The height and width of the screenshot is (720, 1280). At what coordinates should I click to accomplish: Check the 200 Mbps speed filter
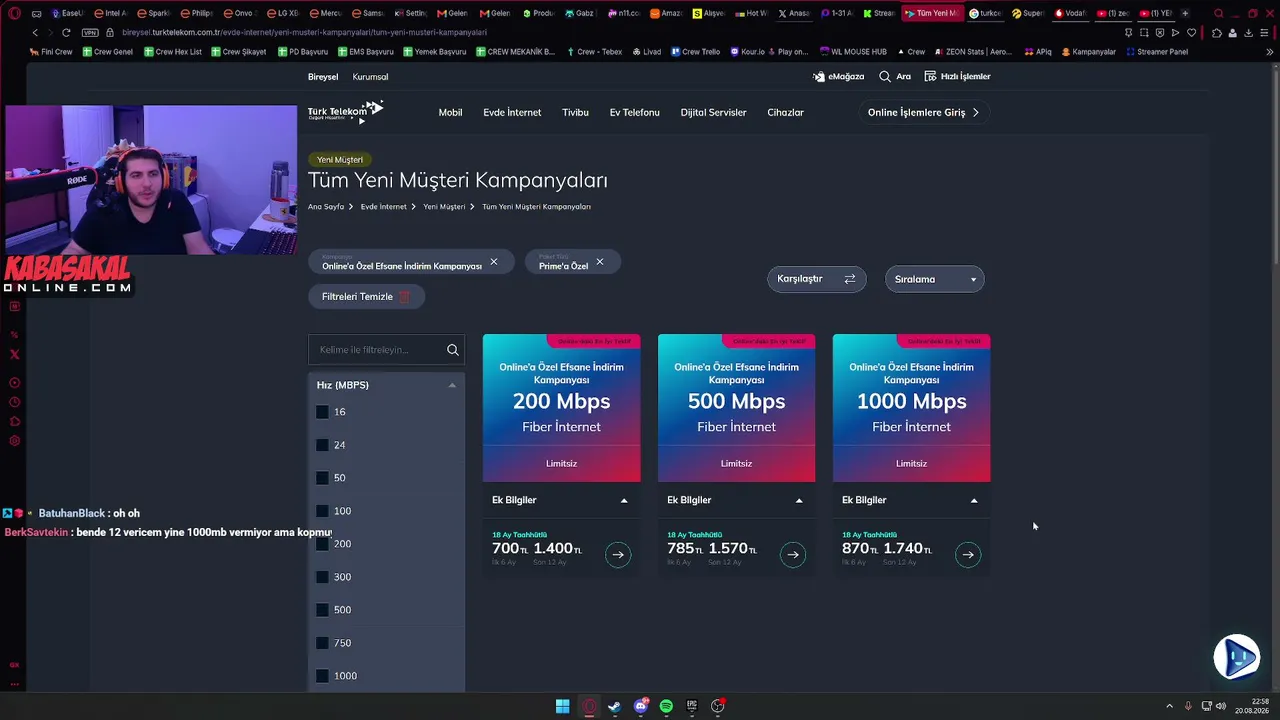[322, 544]
